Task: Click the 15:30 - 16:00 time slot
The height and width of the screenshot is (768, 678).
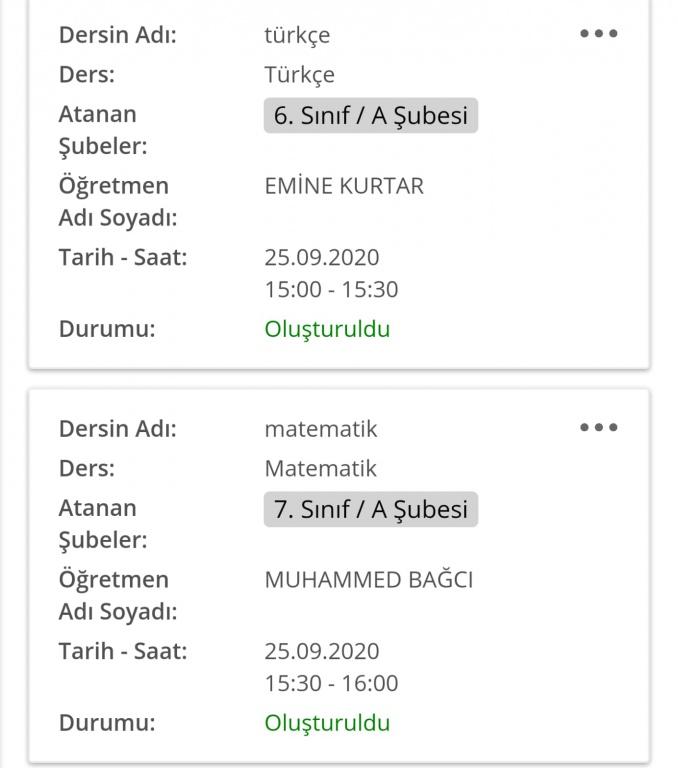Action: click(331, 684)
